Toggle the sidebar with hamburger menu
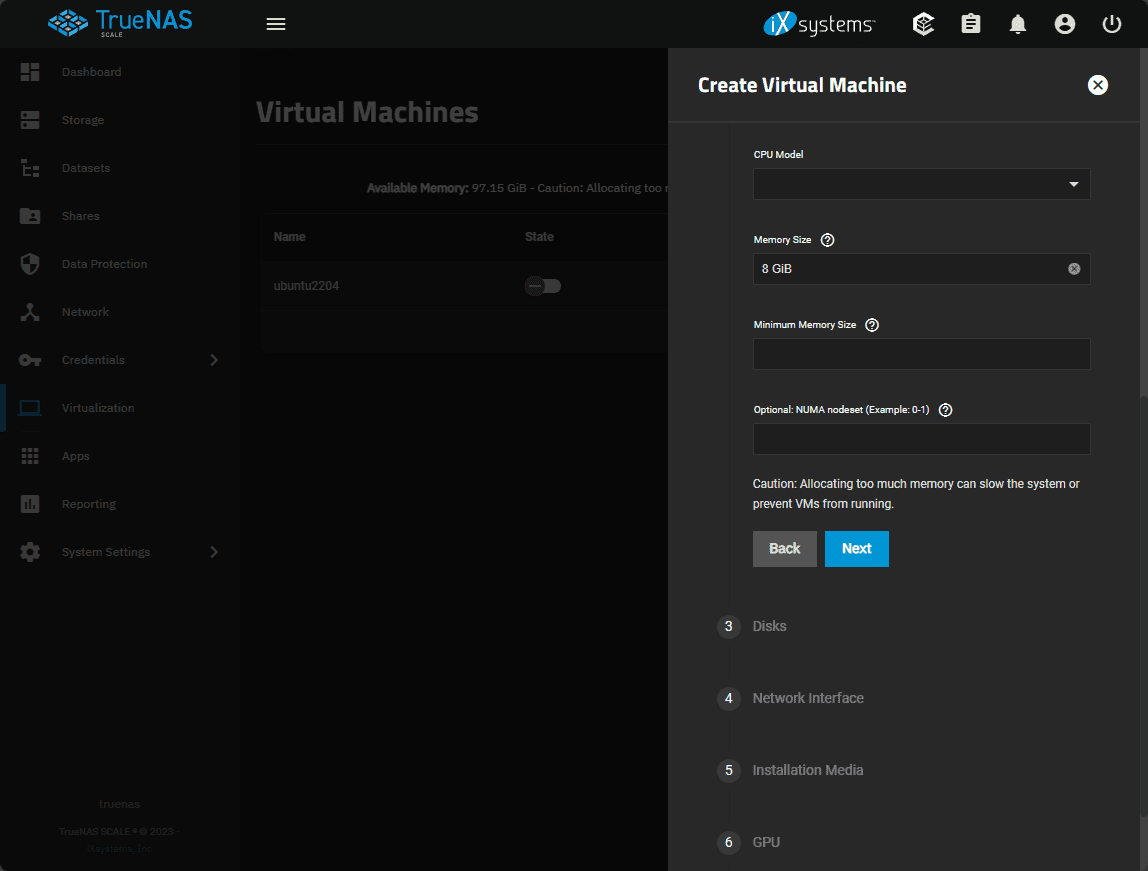Image resolution: width=1148 pixels, height=871 pixels. [276, 24]
